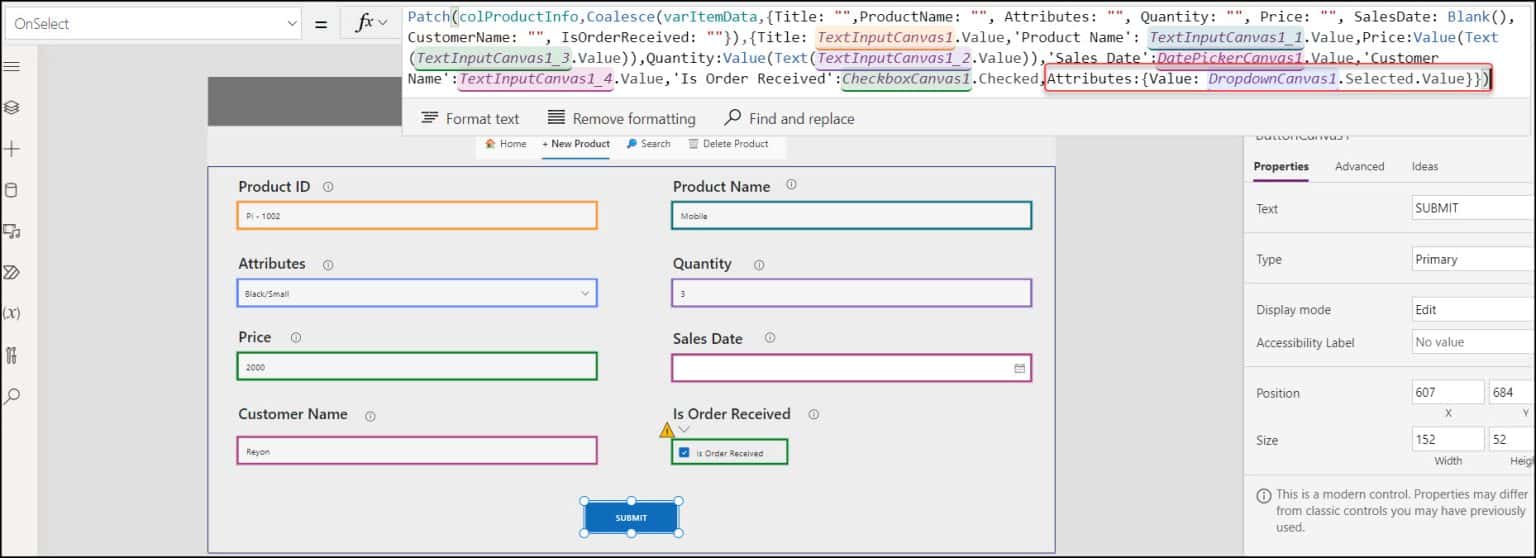Viewport: 1536px width, 558px height.
Task: Click the Search magnifier in sidebar
Action: [x=12, y=396]
